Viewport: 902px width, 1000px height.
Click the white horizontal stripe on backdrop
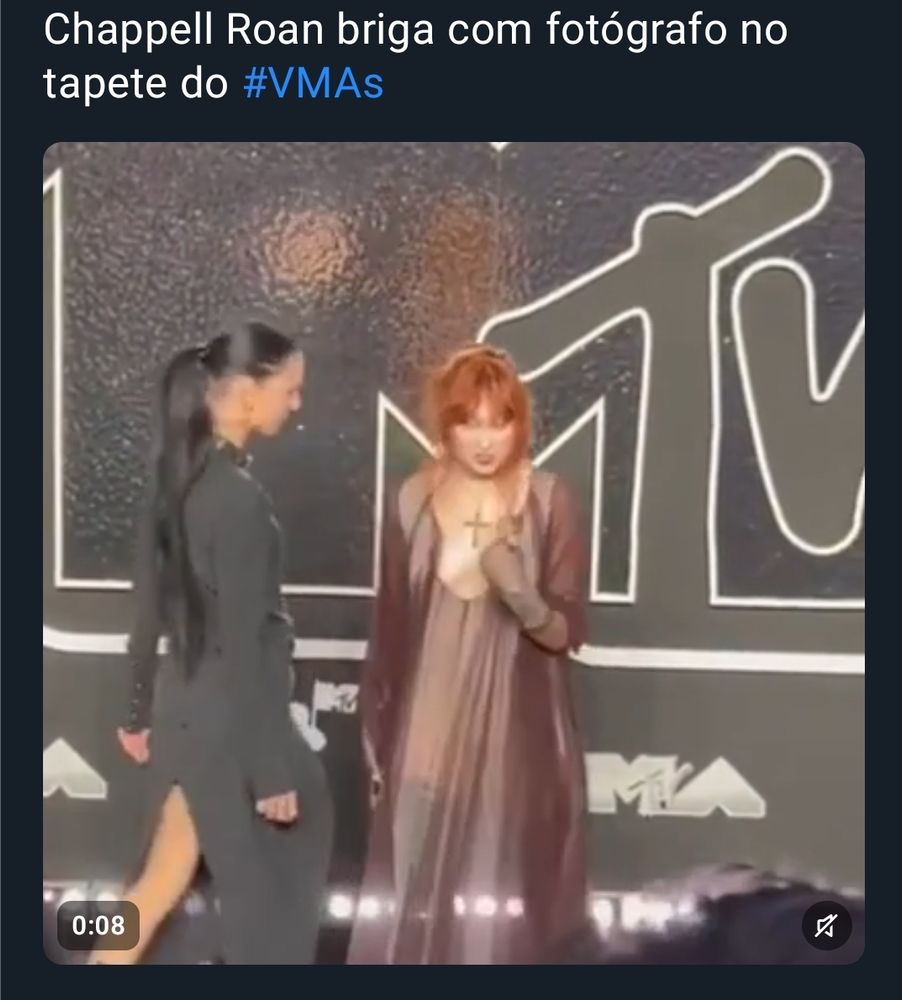pos(720,658)
